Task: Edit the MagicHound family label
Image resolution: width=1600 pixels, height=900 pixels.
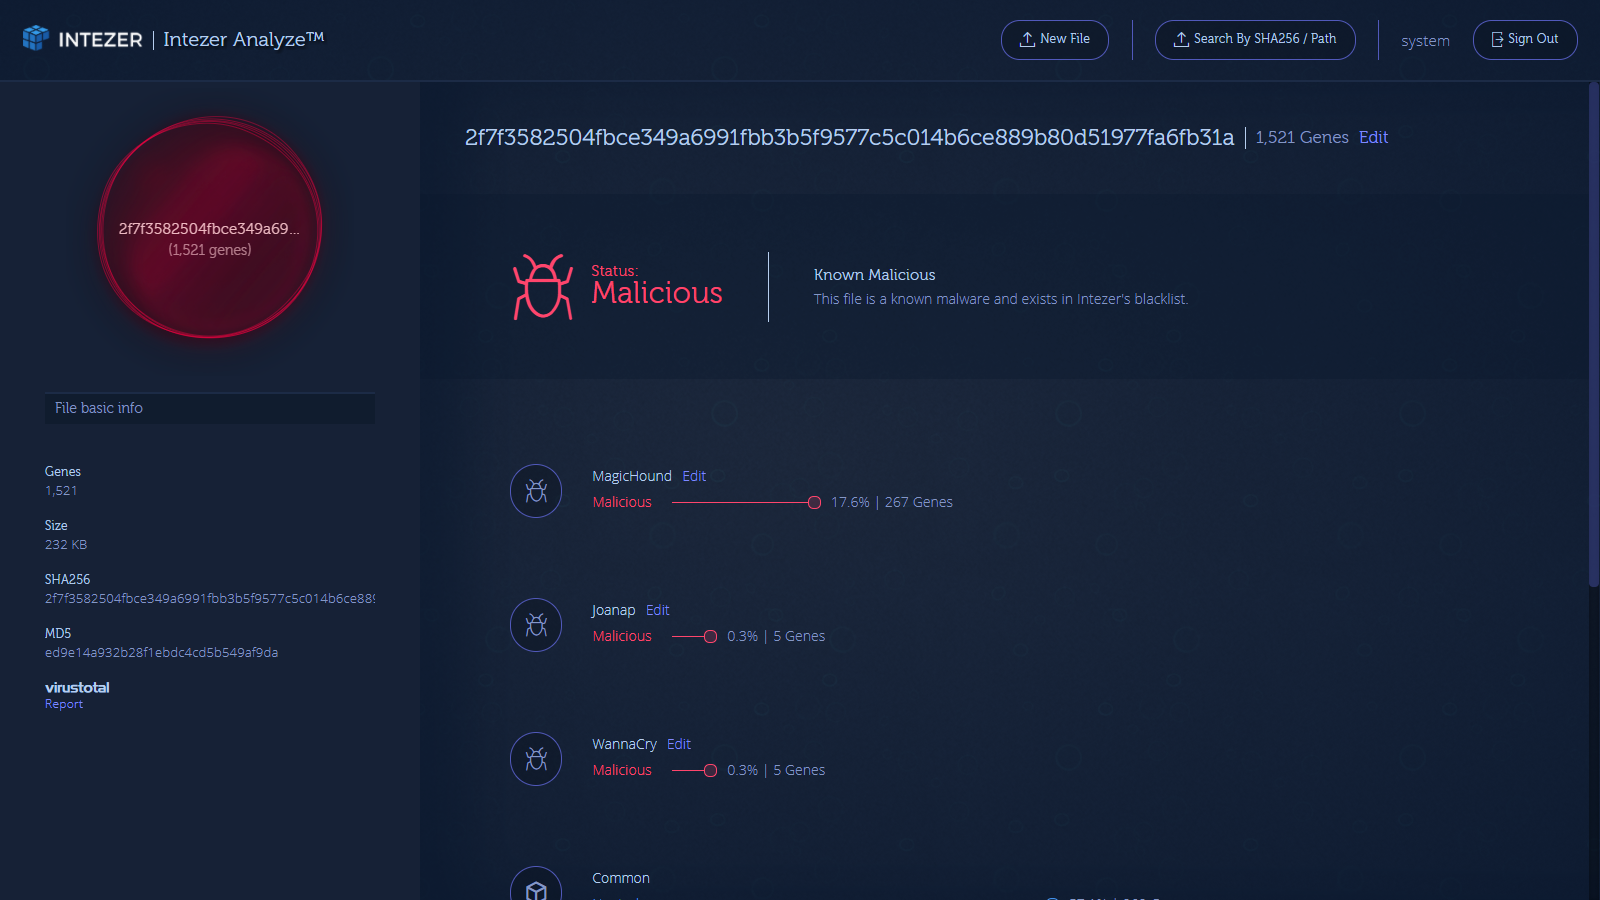Action: click(x=694, y=476)
